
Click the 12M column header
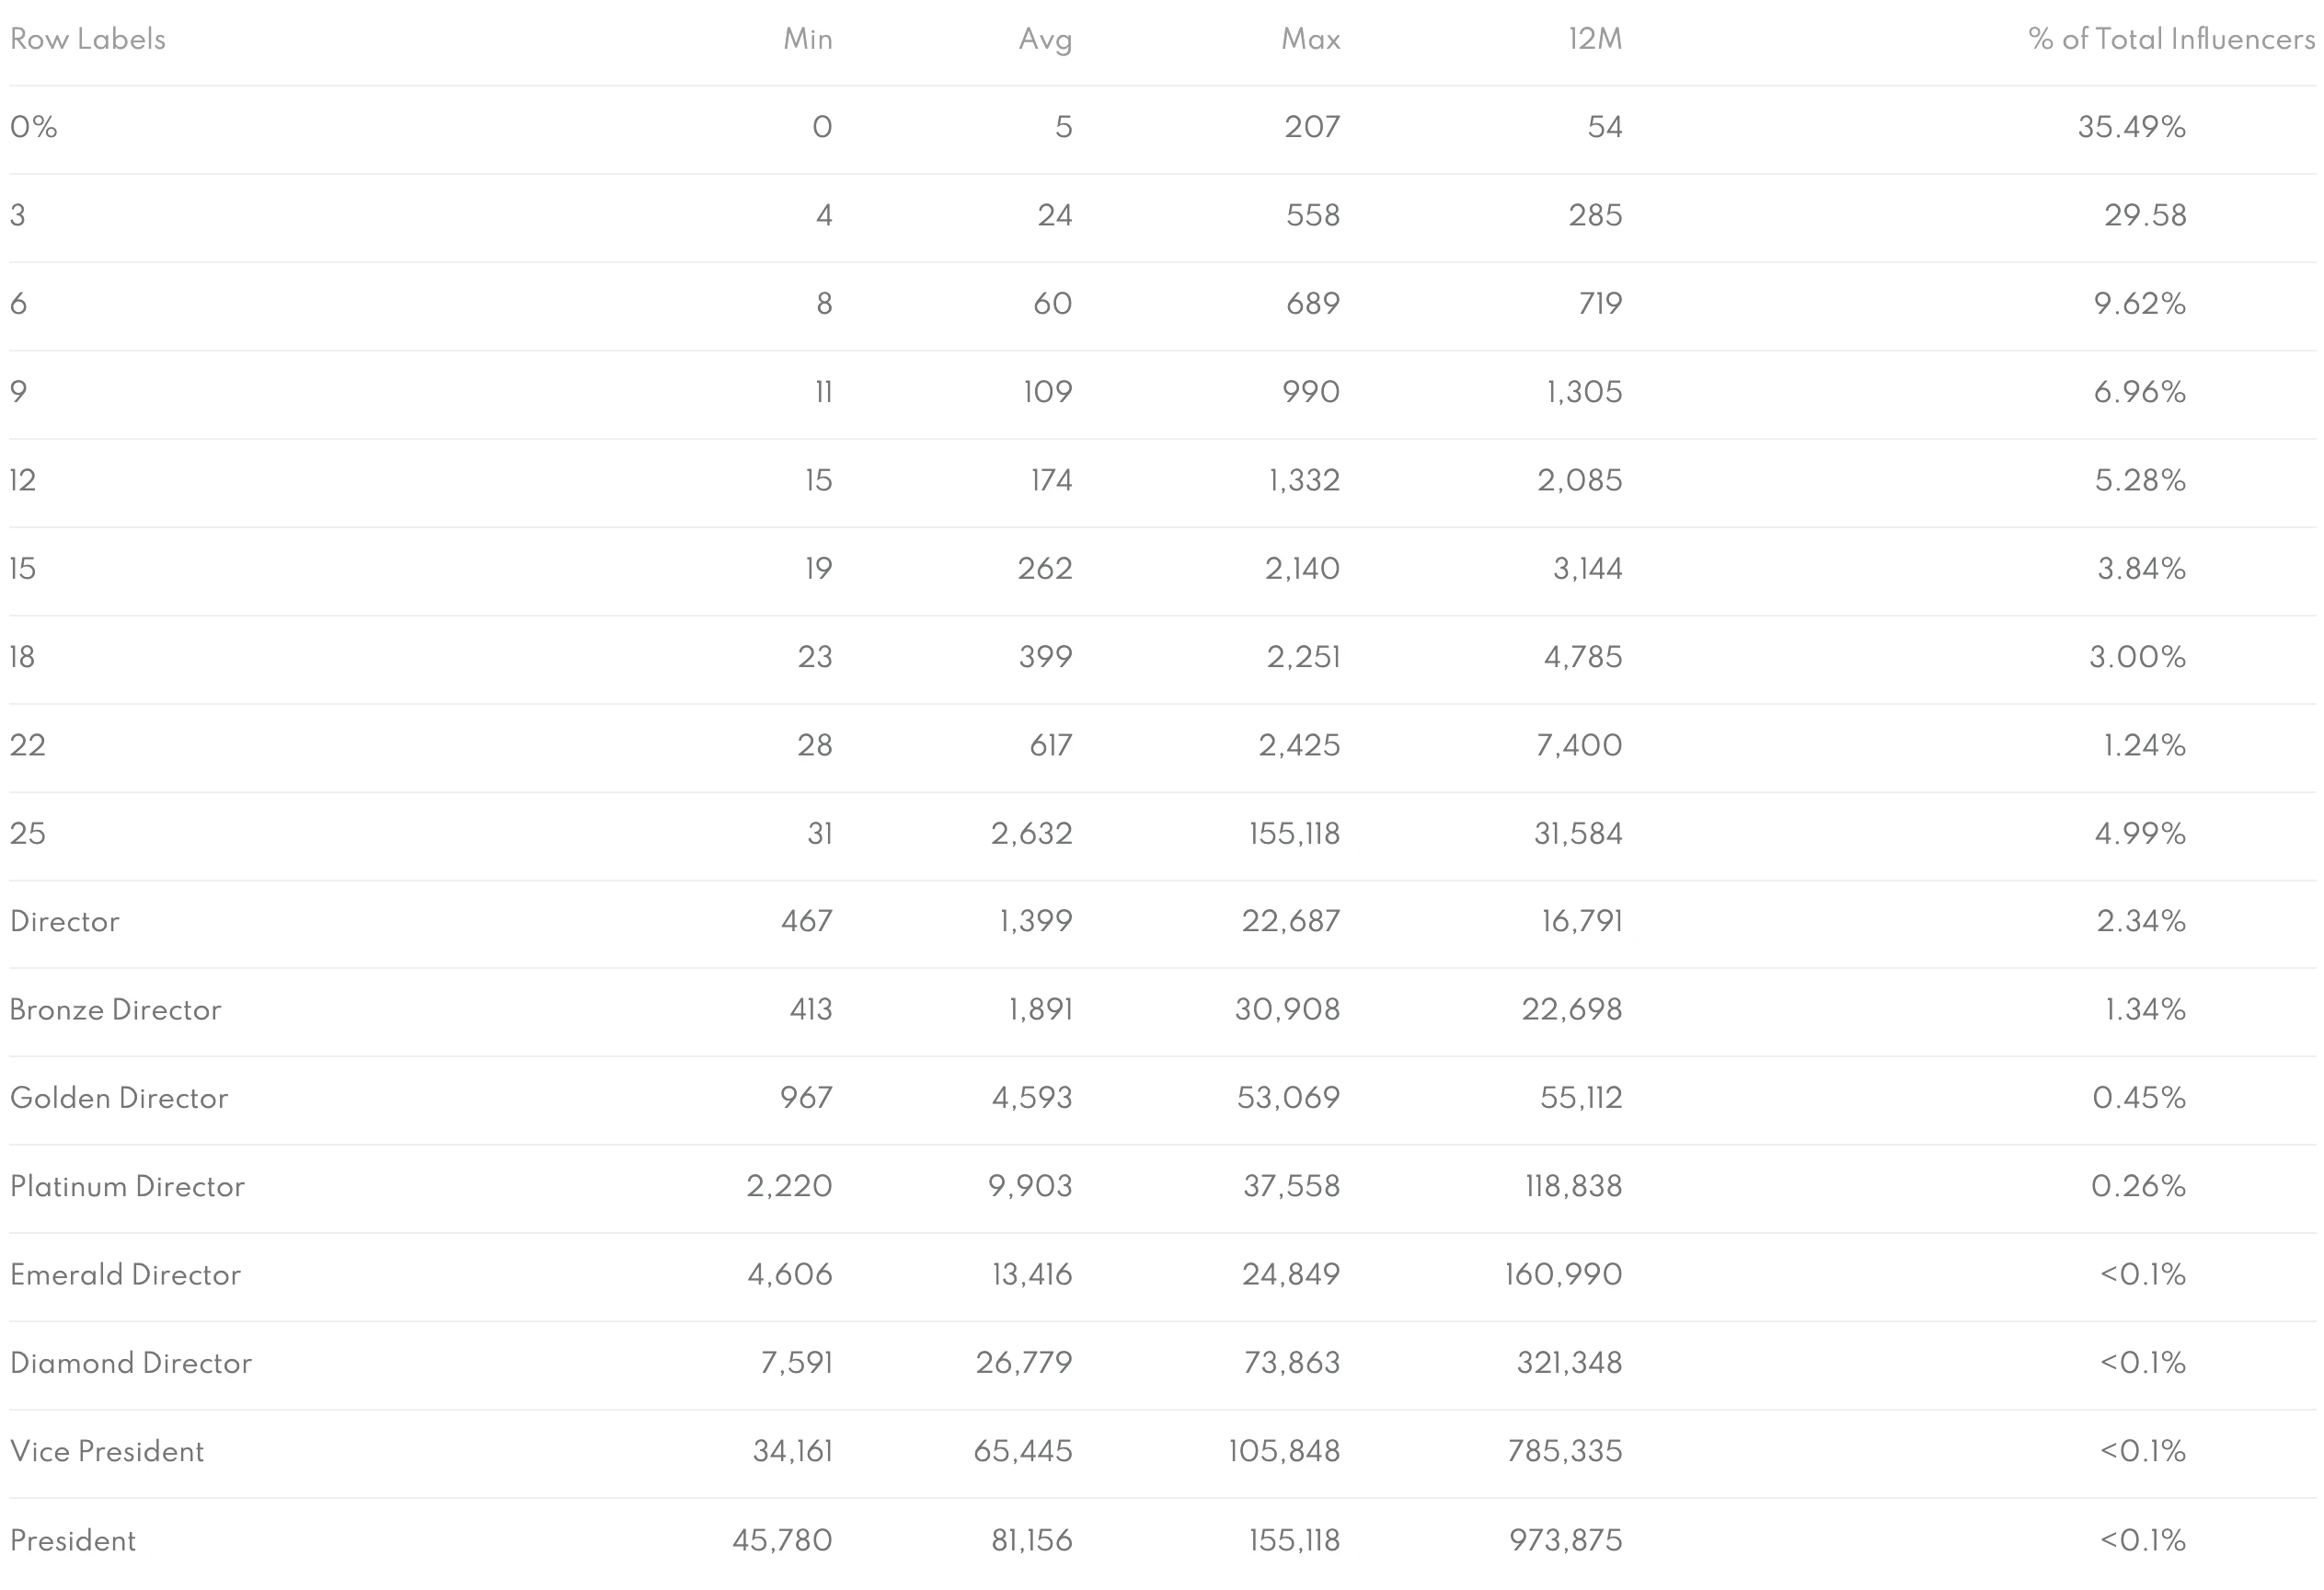(1595, 39)
